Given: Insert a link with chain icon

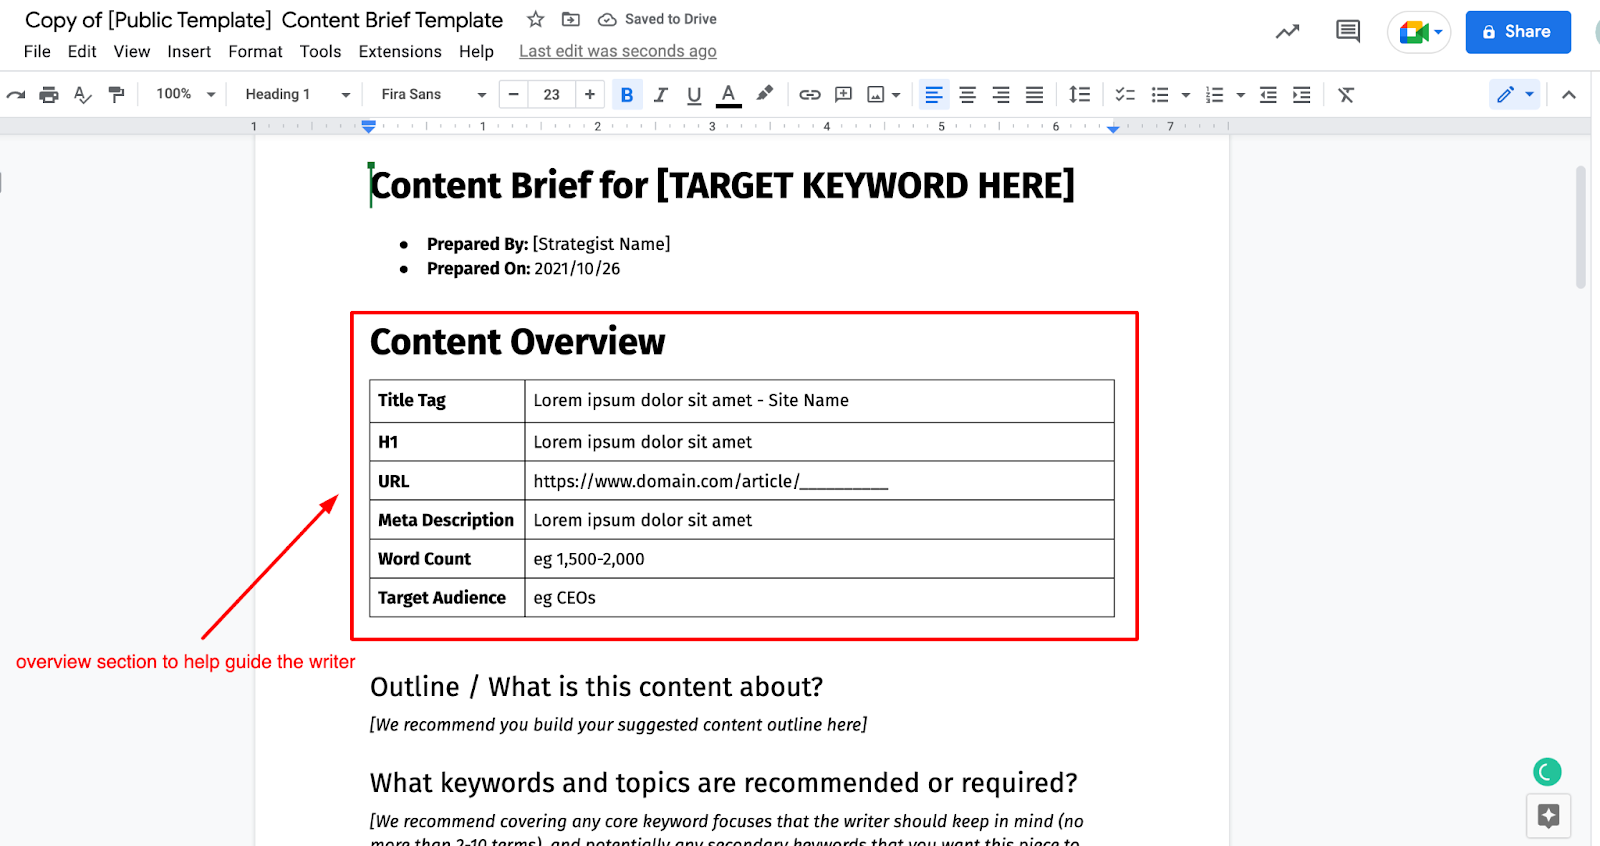Looking at the screenshot, I should 810,95.
